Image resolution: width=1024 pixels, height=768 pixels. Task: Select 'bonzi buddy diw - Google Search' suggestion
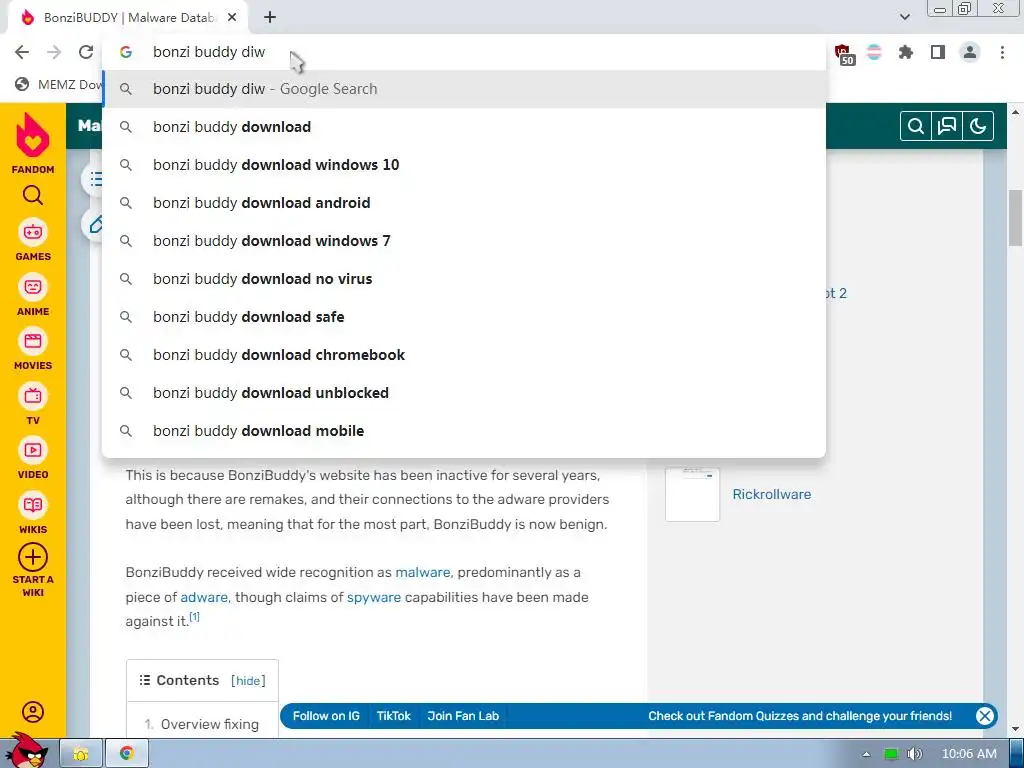tap(464, 89)
